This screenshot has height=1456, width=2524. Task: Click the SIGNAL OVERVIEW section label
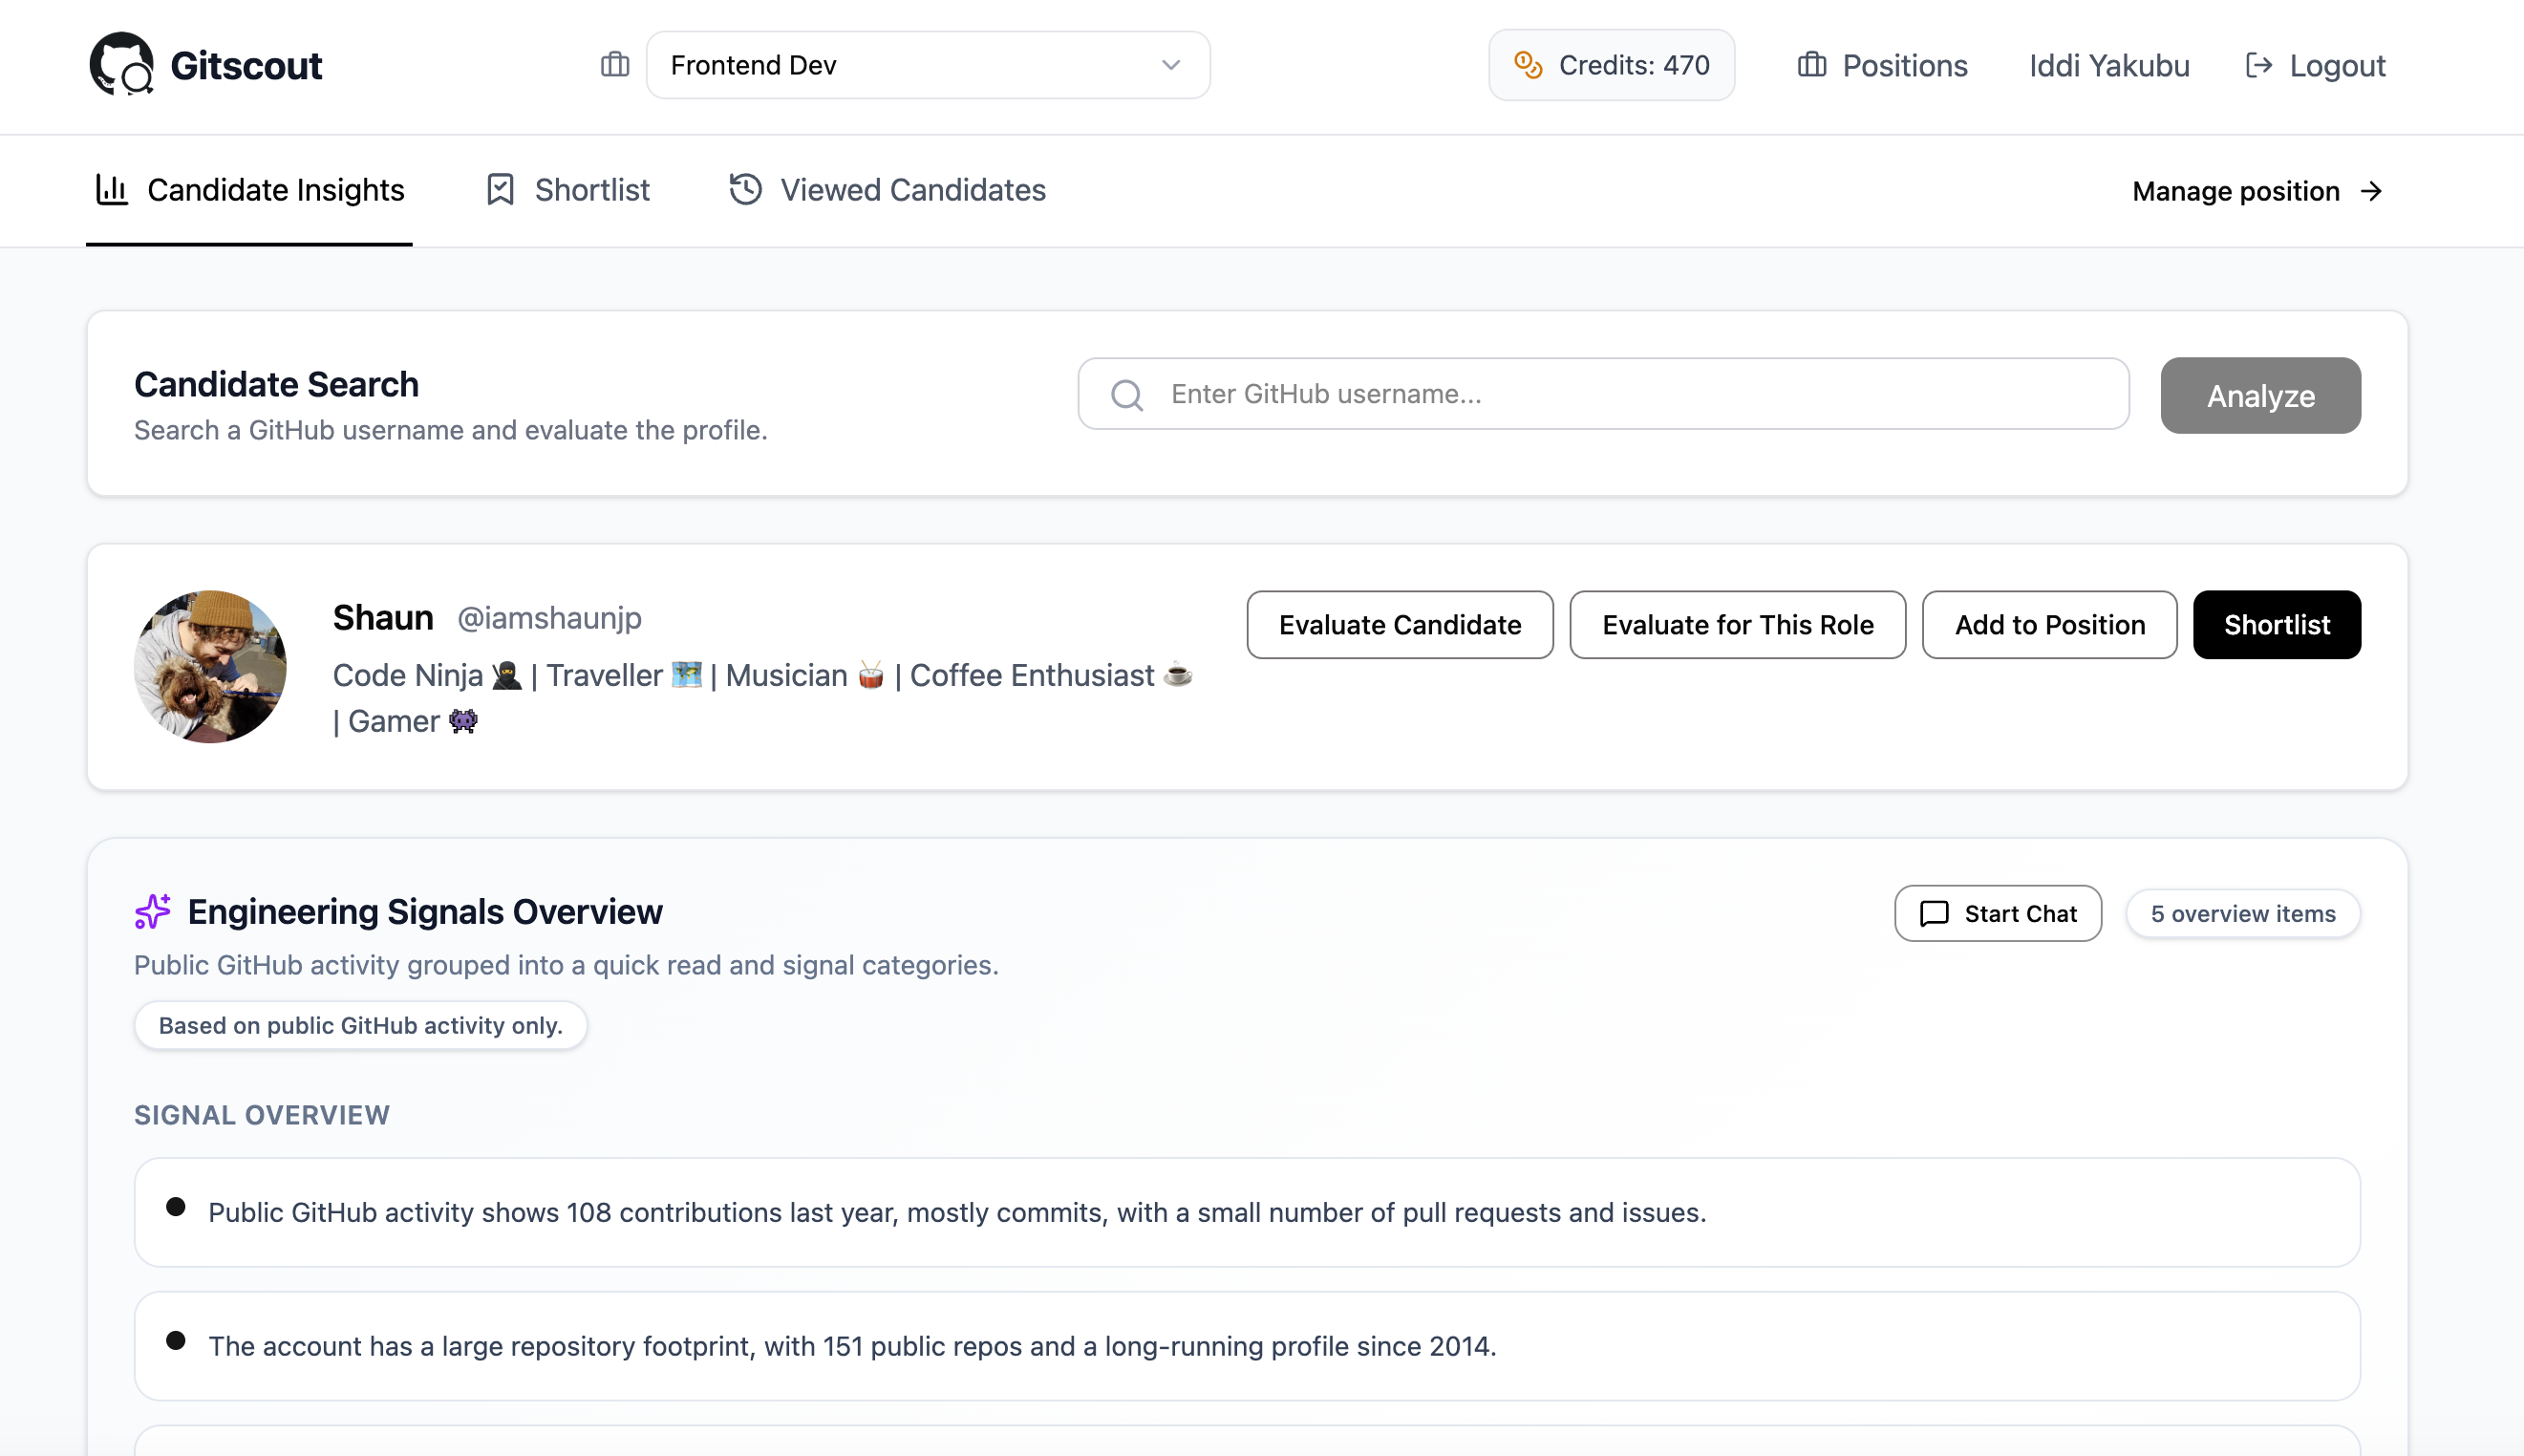tap(262, 1114)
